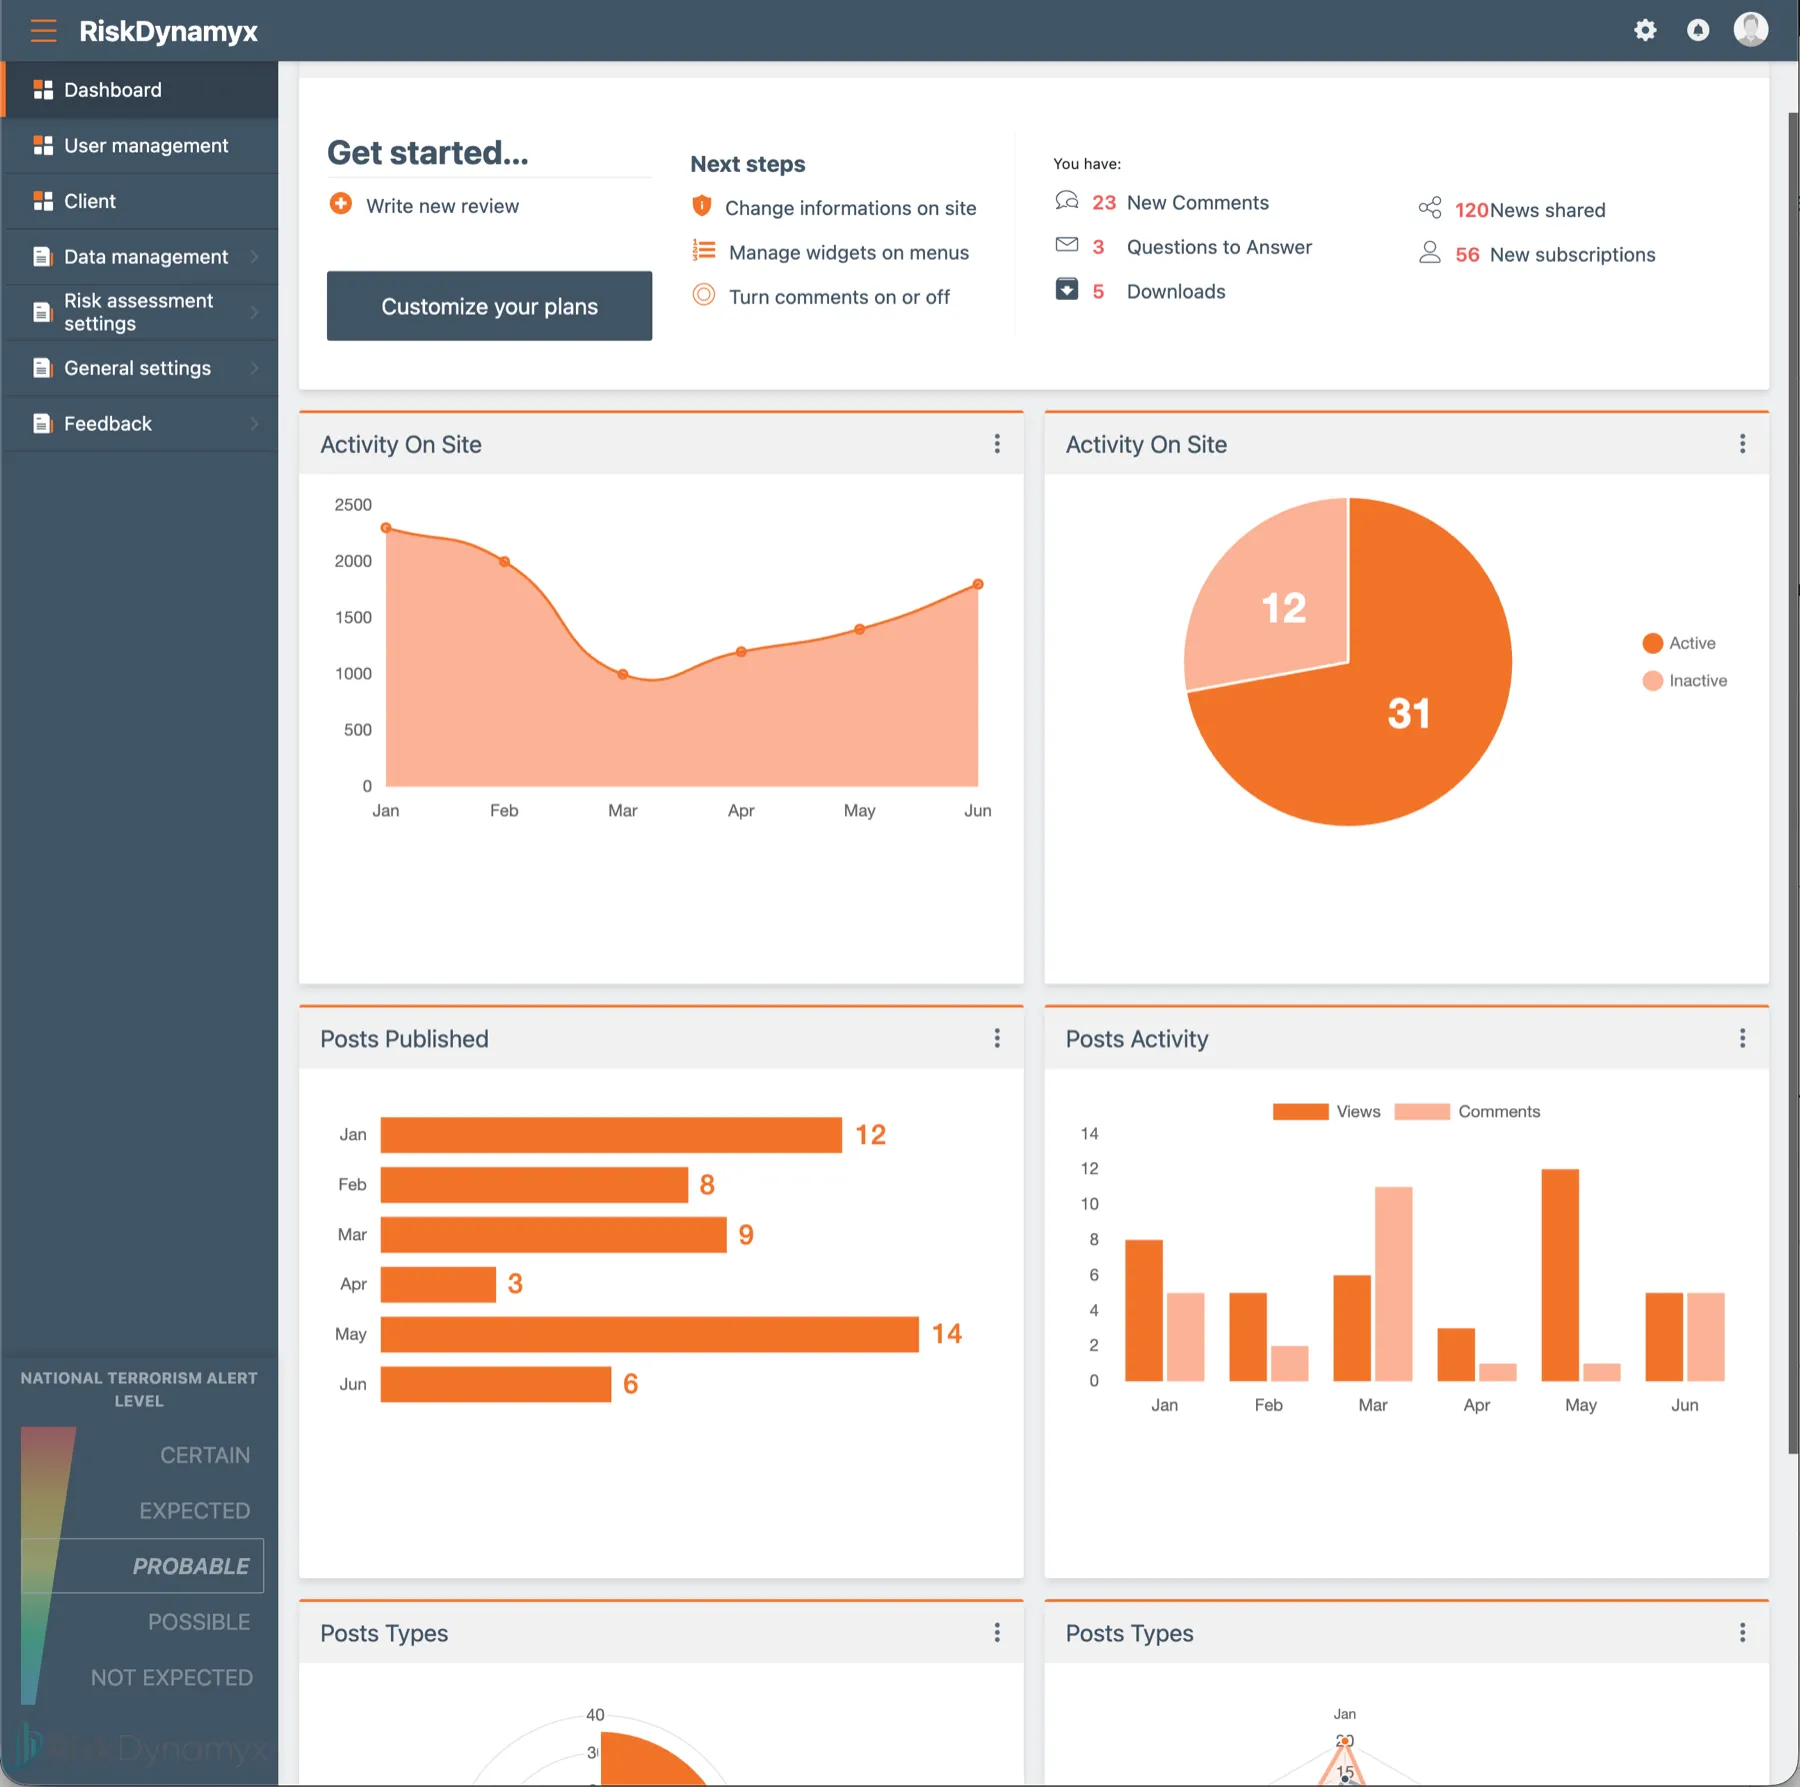Click the envelope Questions to Answer icon

coord(1067,245)
